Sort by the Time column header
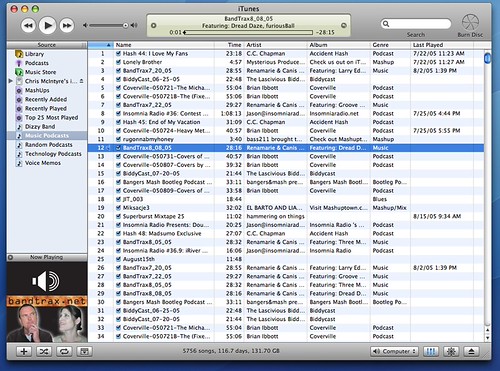500x371 pixels. coord(229,45)
